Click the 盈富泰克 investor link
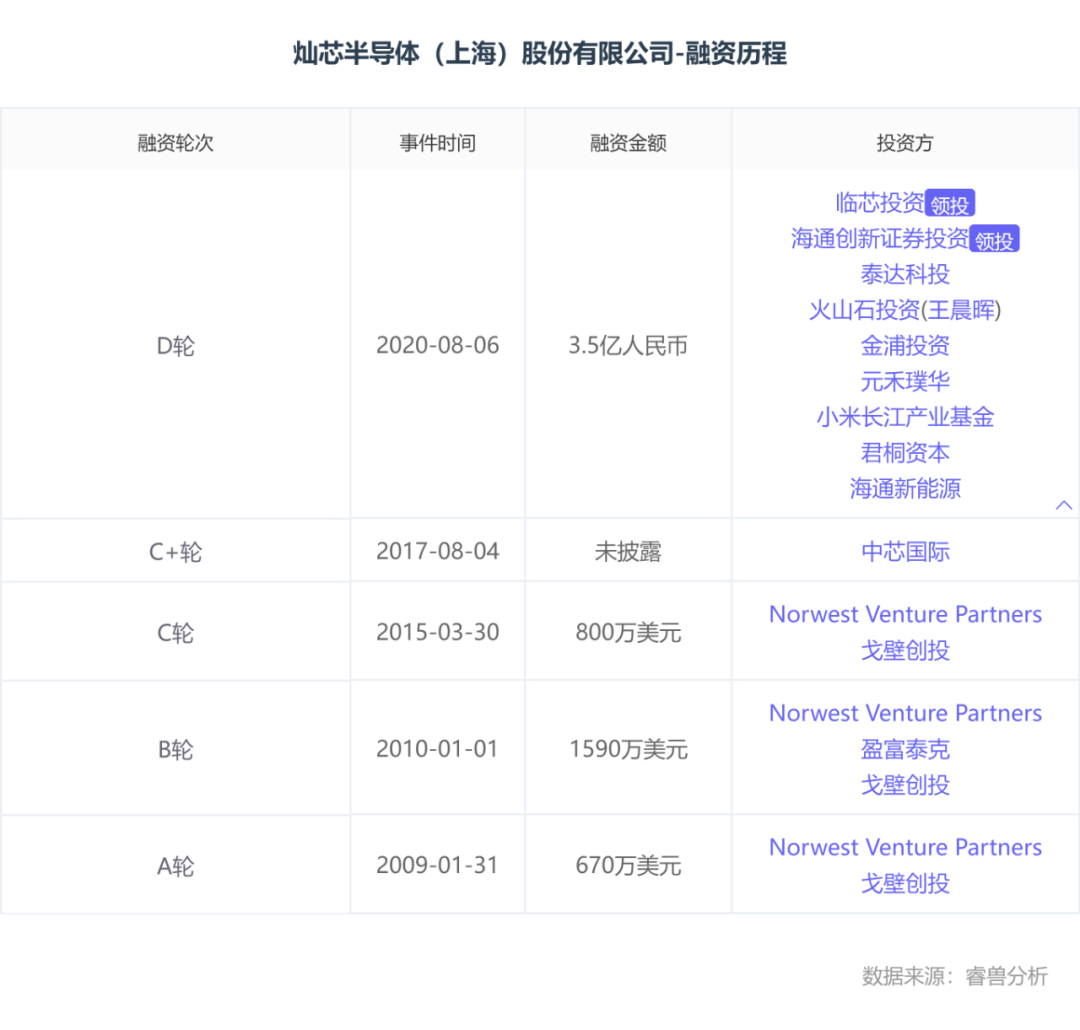The width and height of the screenshot is (1080, 1030). click(904, 749)
